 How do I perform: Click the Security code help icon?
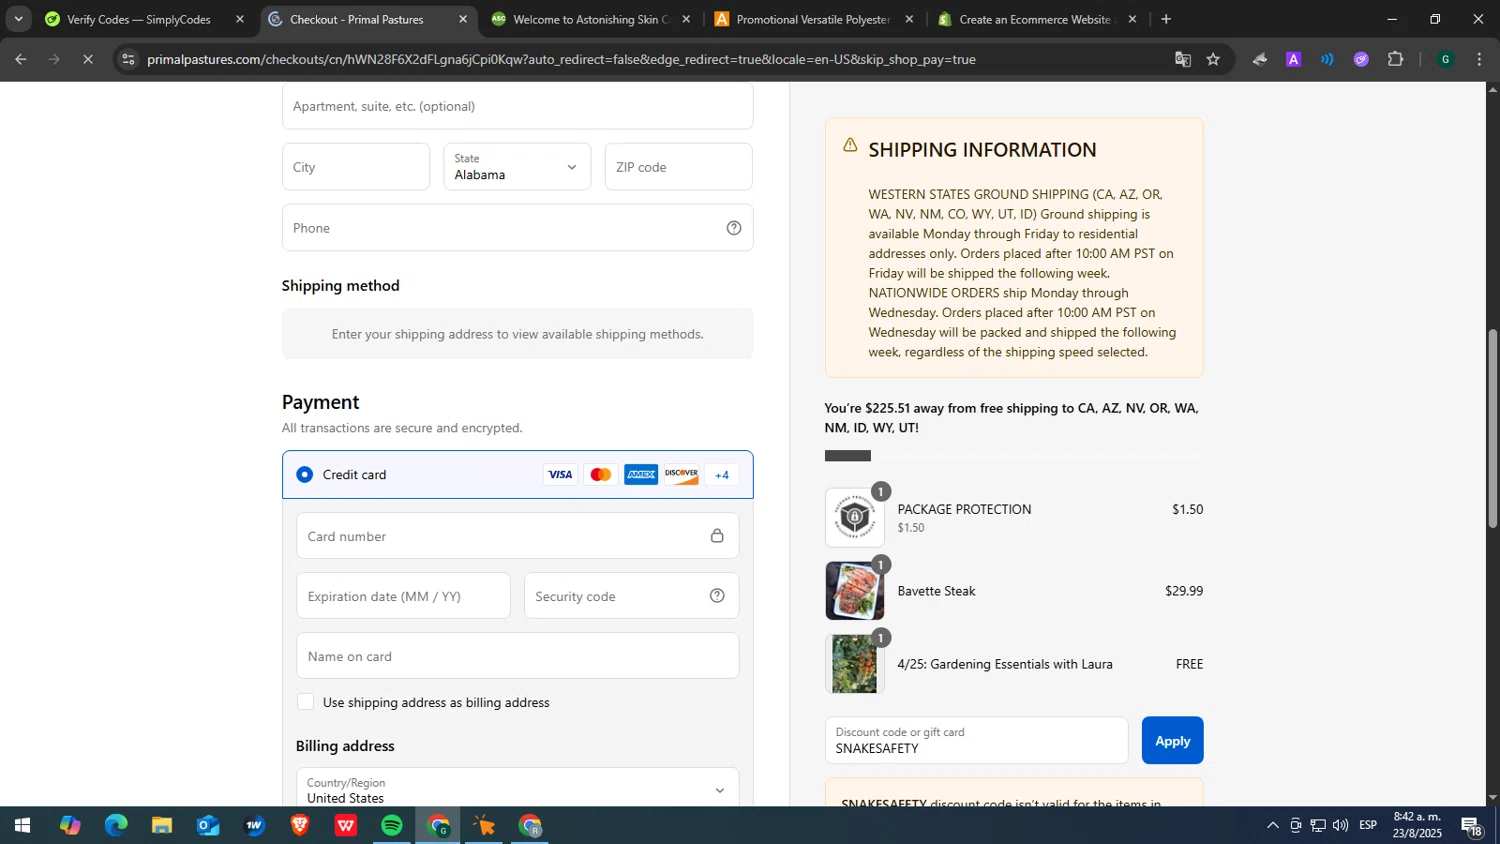tap(717, 596)
